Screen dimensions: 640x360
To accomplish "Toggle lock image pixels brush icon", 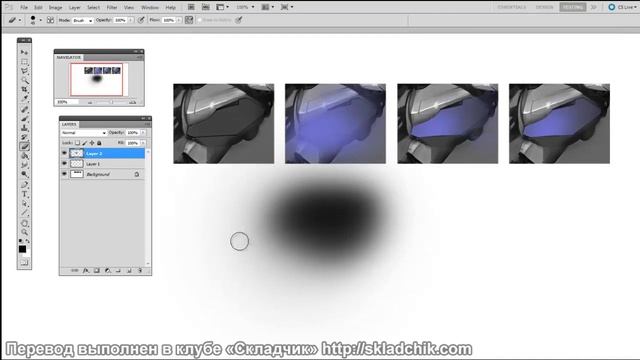I will 84,143.
